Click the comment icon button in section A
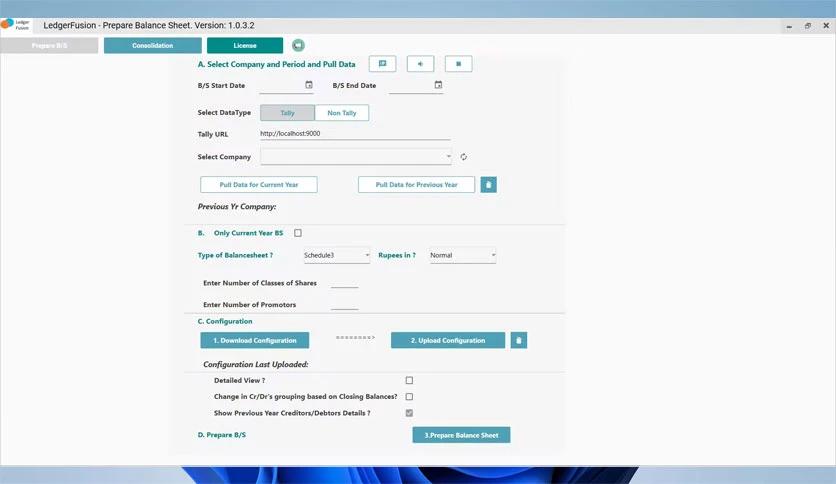This screenshot has height=484, width=836. tap(382, 64)
